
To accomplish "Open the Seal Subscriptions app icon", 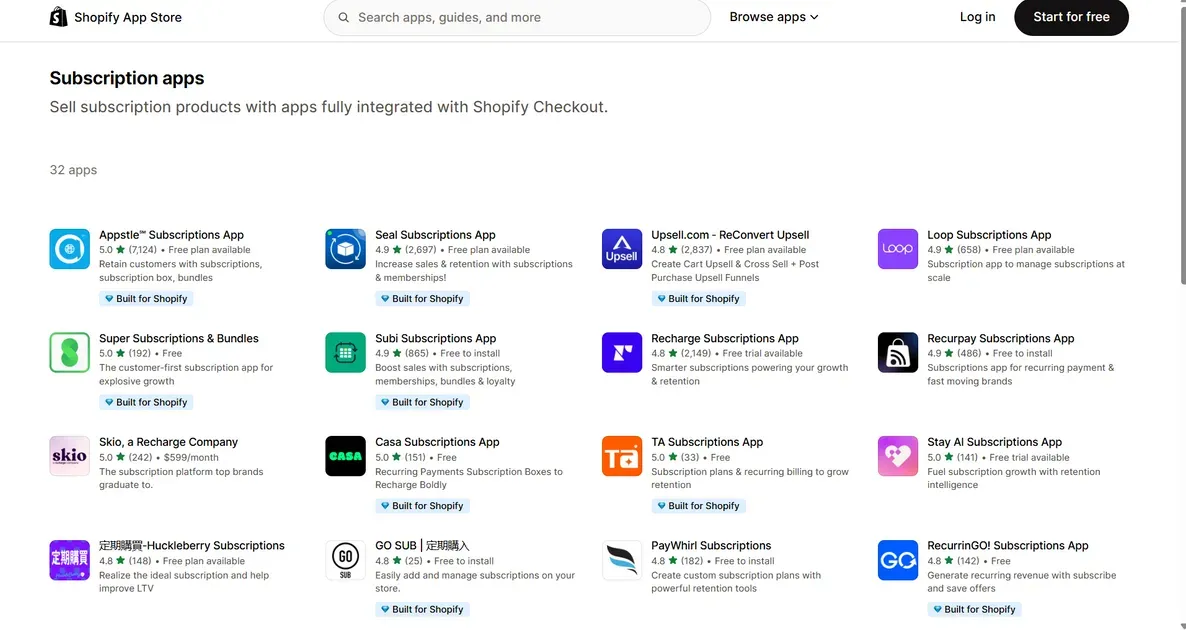I will (x=346, y=249).
